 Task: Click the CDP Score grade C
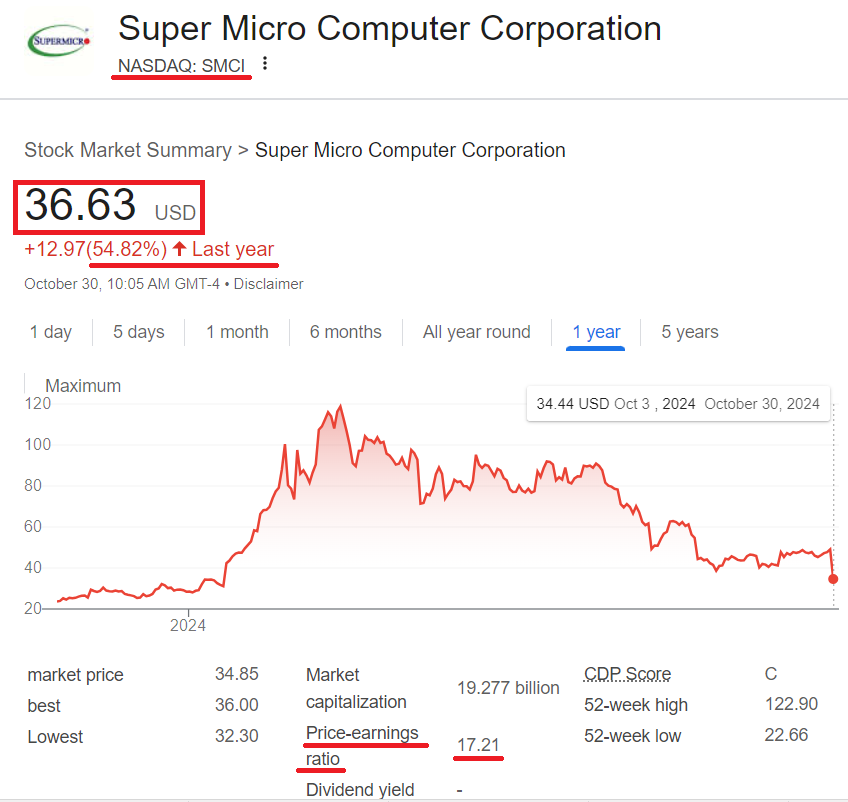click(x=770, y=673)
